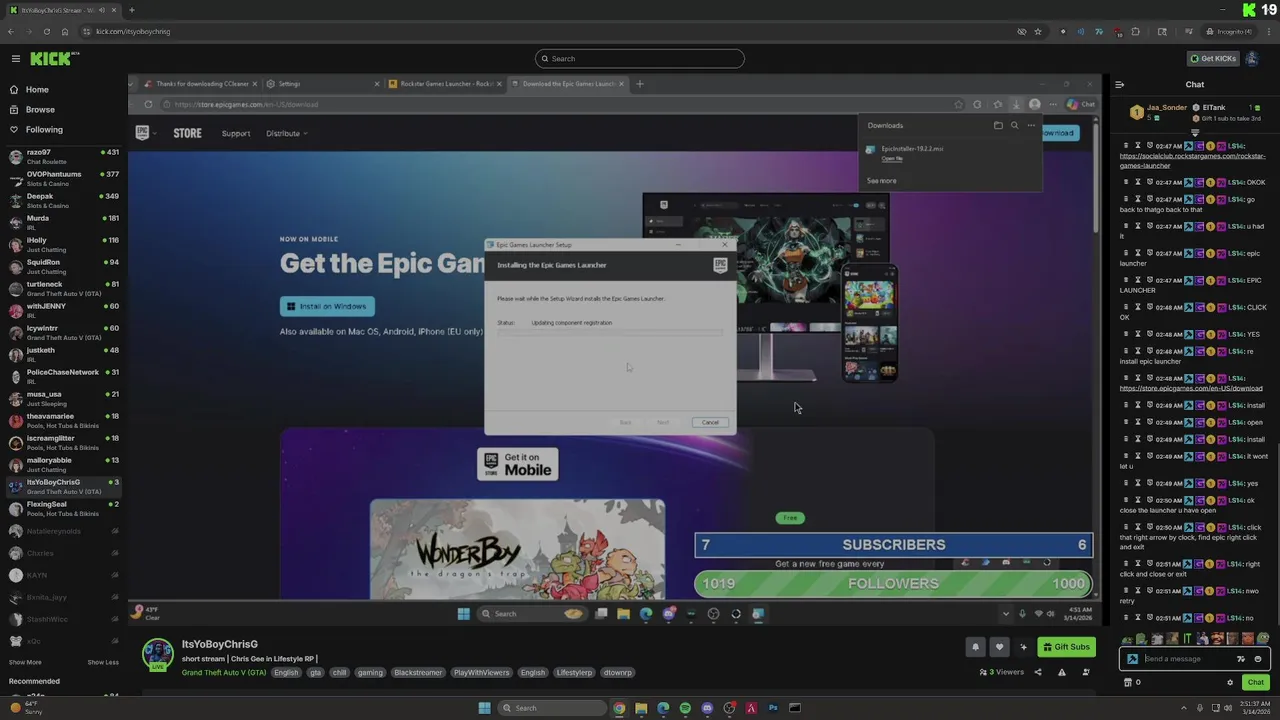The height and width of the screenshot is (720, 1280).
Task: Click the gta tag
Action: [315, 673]
